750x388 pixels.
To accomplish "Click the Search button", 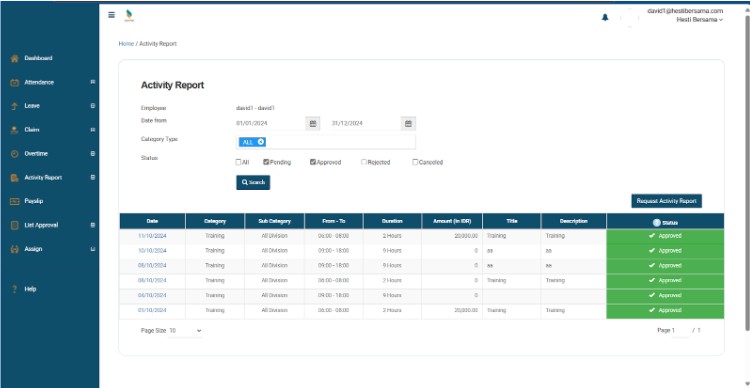I will point(253,182).
